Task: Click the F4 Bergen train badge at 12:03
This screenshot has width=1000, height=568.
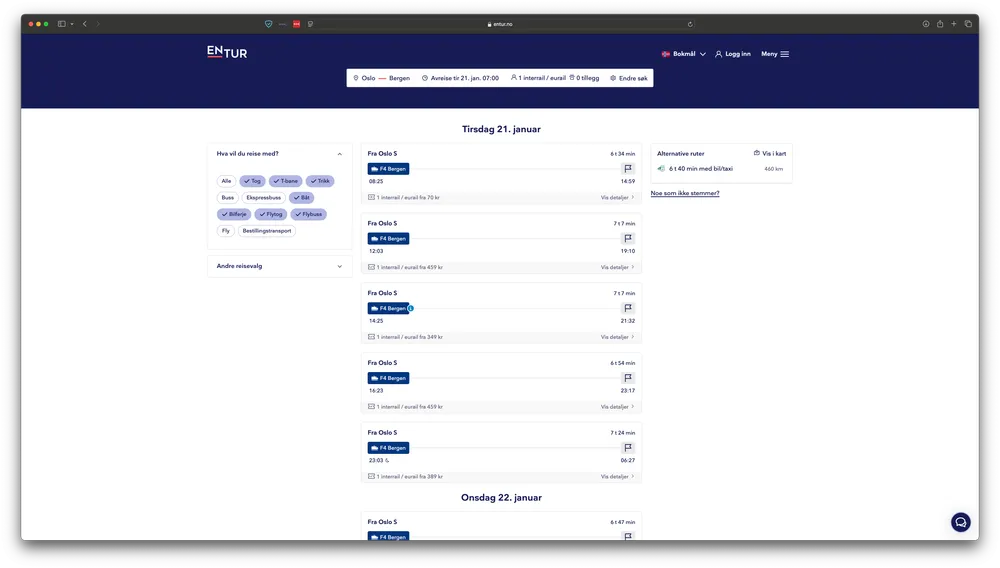Action: 389,239
